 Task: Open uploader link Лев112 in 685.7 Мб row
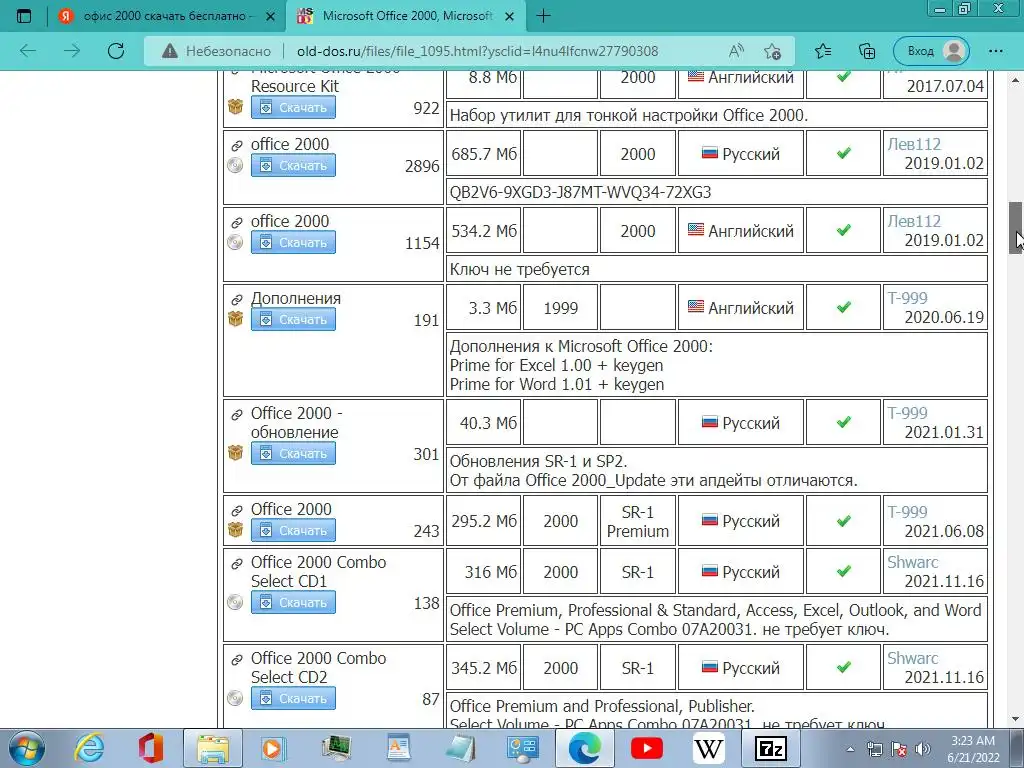click(x=914, y=144)
